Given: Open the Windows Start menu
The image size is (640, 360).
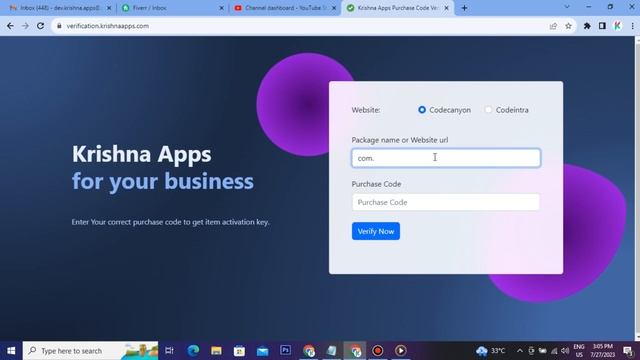Looking at the screenshot, I should click(11, 351).
